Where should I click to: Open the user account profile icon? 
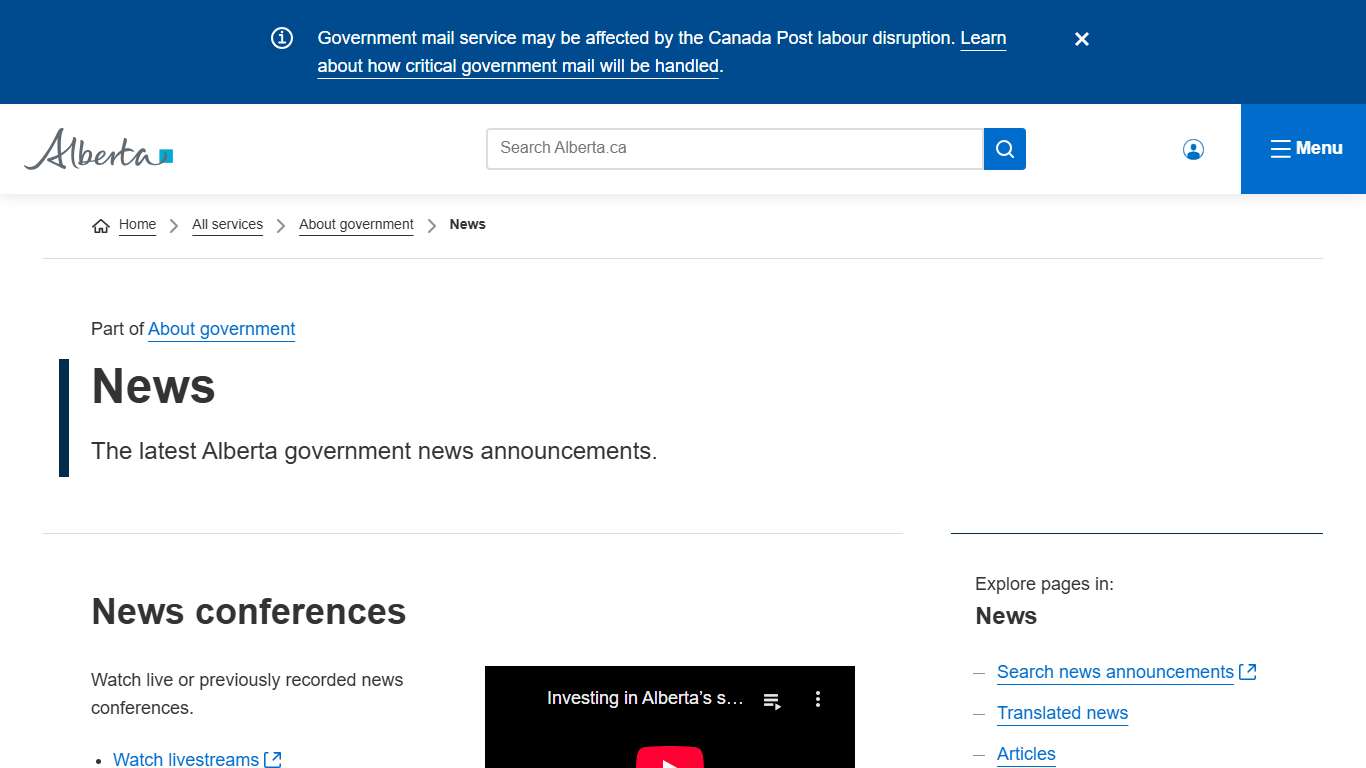tap(1192, 149)
